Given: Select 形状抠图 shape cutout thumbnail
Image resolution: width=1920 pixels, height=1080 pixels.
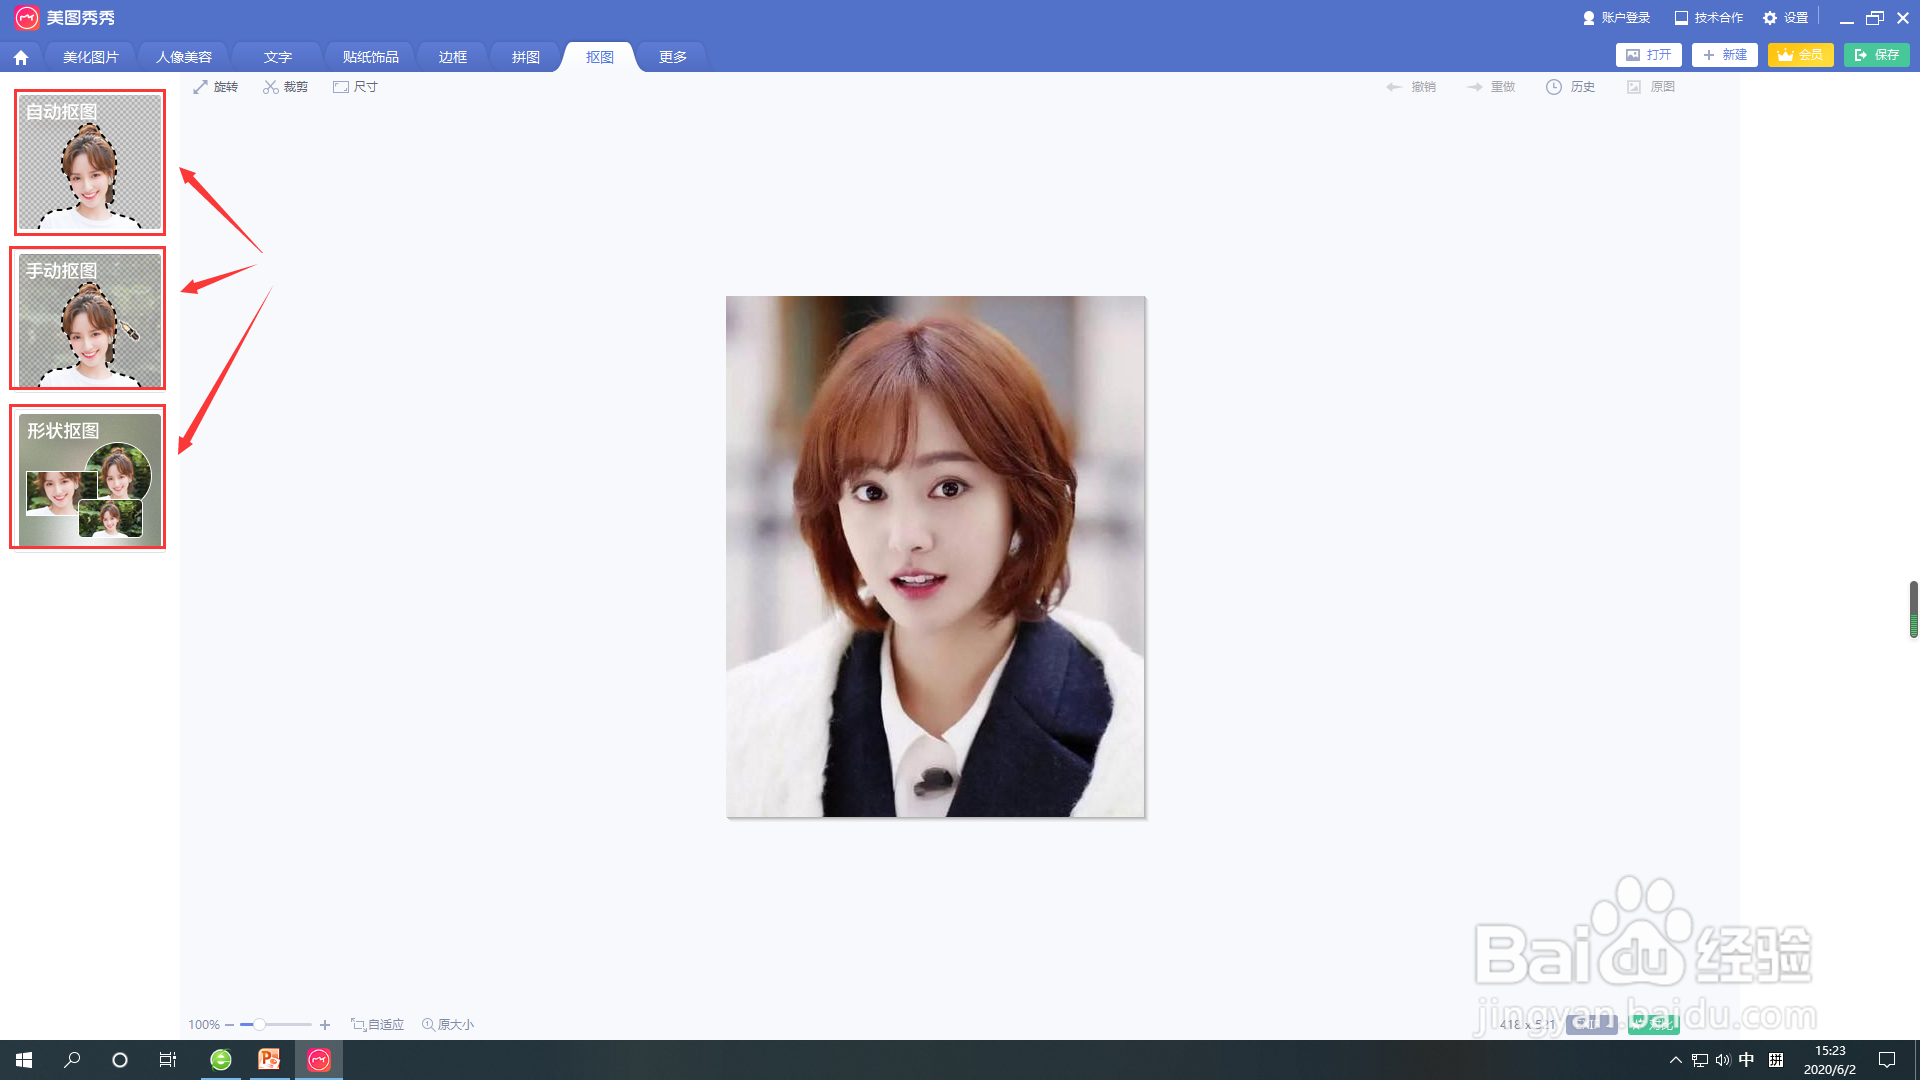Looking at the screenshot, I should click(x=88, y=477).
